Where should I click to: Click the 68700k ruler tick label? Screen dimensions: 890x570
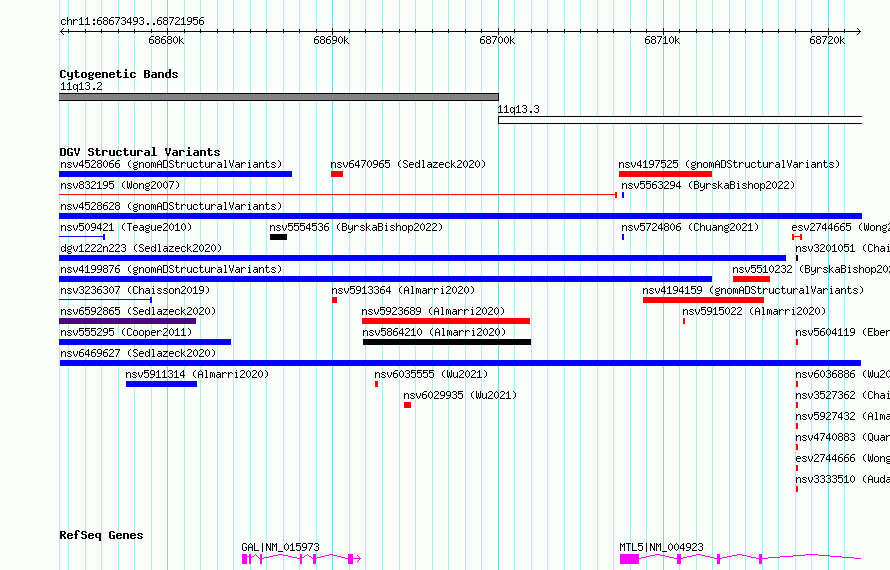497,40
